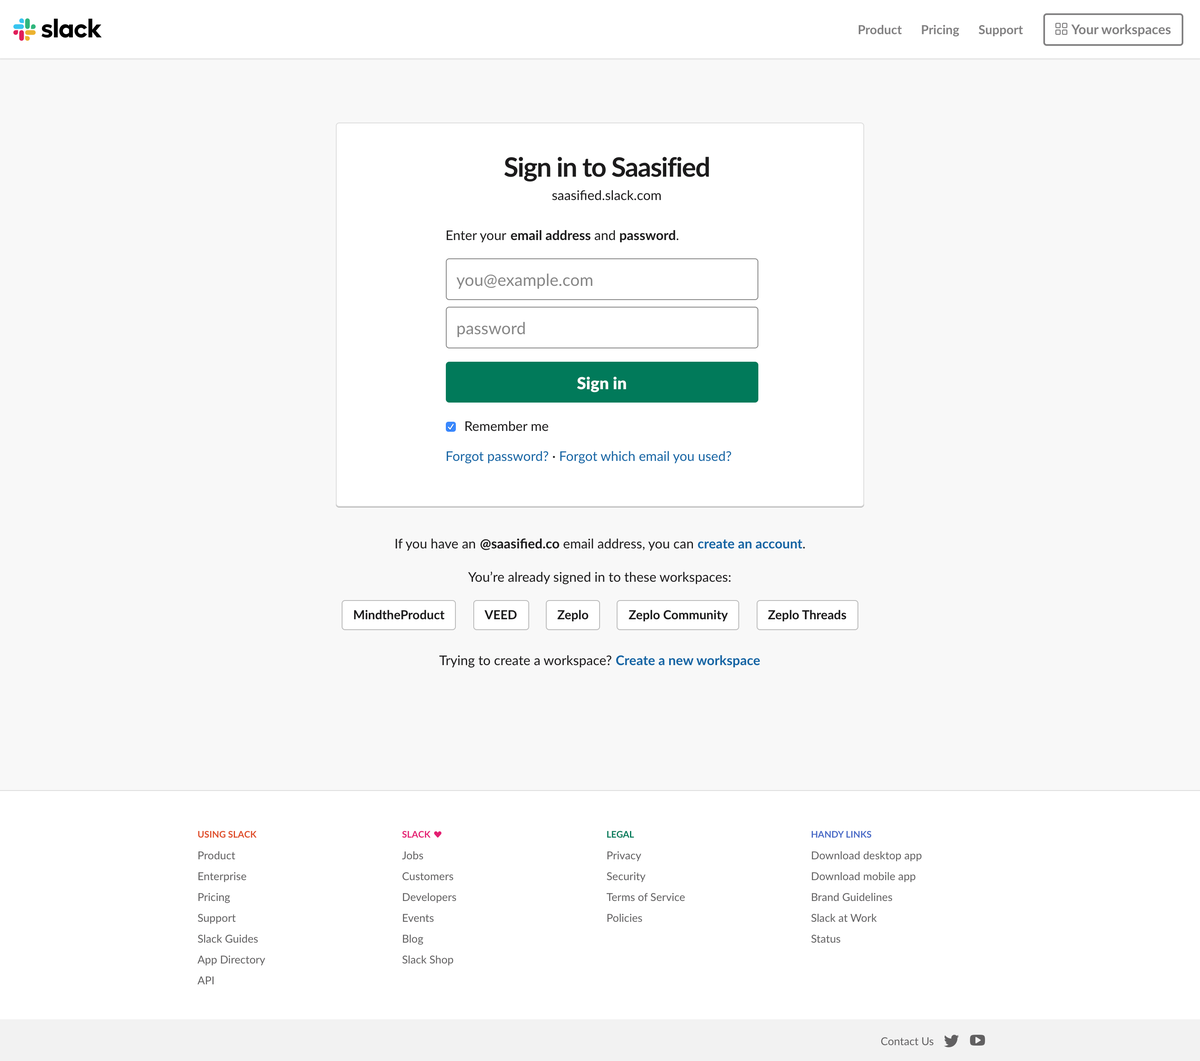The height and width of the screenshot is (1061, 1200).
Task: Open the Product nav item
Action: [x=880, y=30]
